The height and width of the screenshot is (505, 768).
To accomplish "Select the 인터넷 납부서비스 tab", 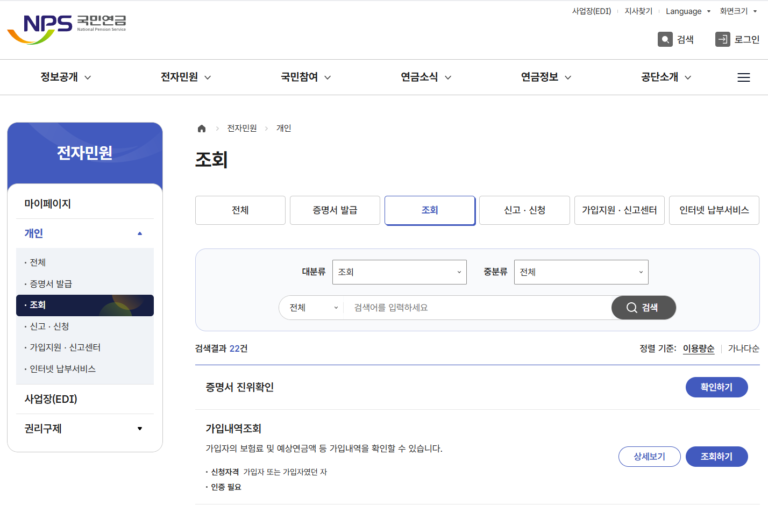I will 714,210.
